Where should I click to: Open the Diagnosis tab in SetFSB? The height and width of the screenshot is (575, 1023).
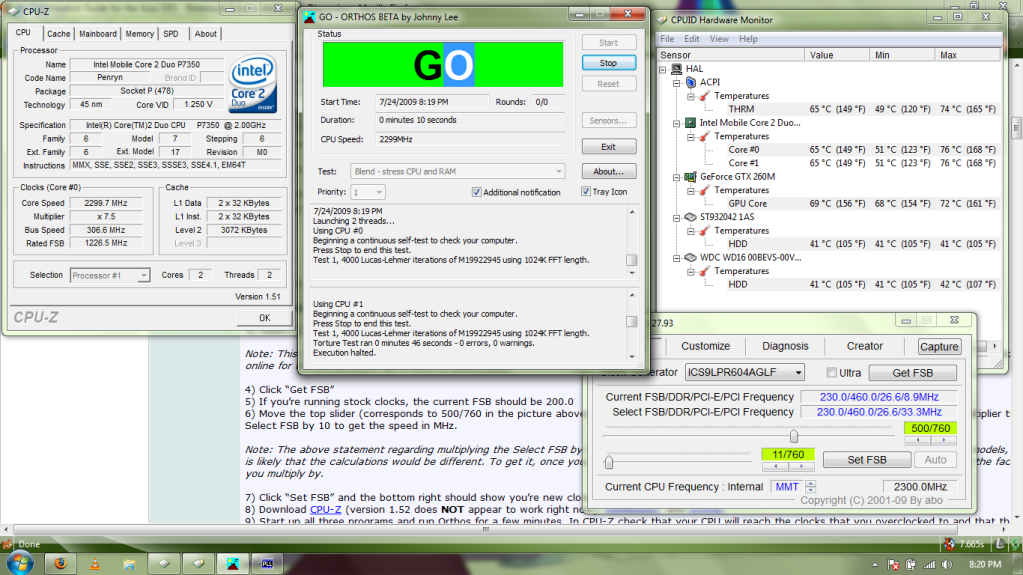coord(785,346)
